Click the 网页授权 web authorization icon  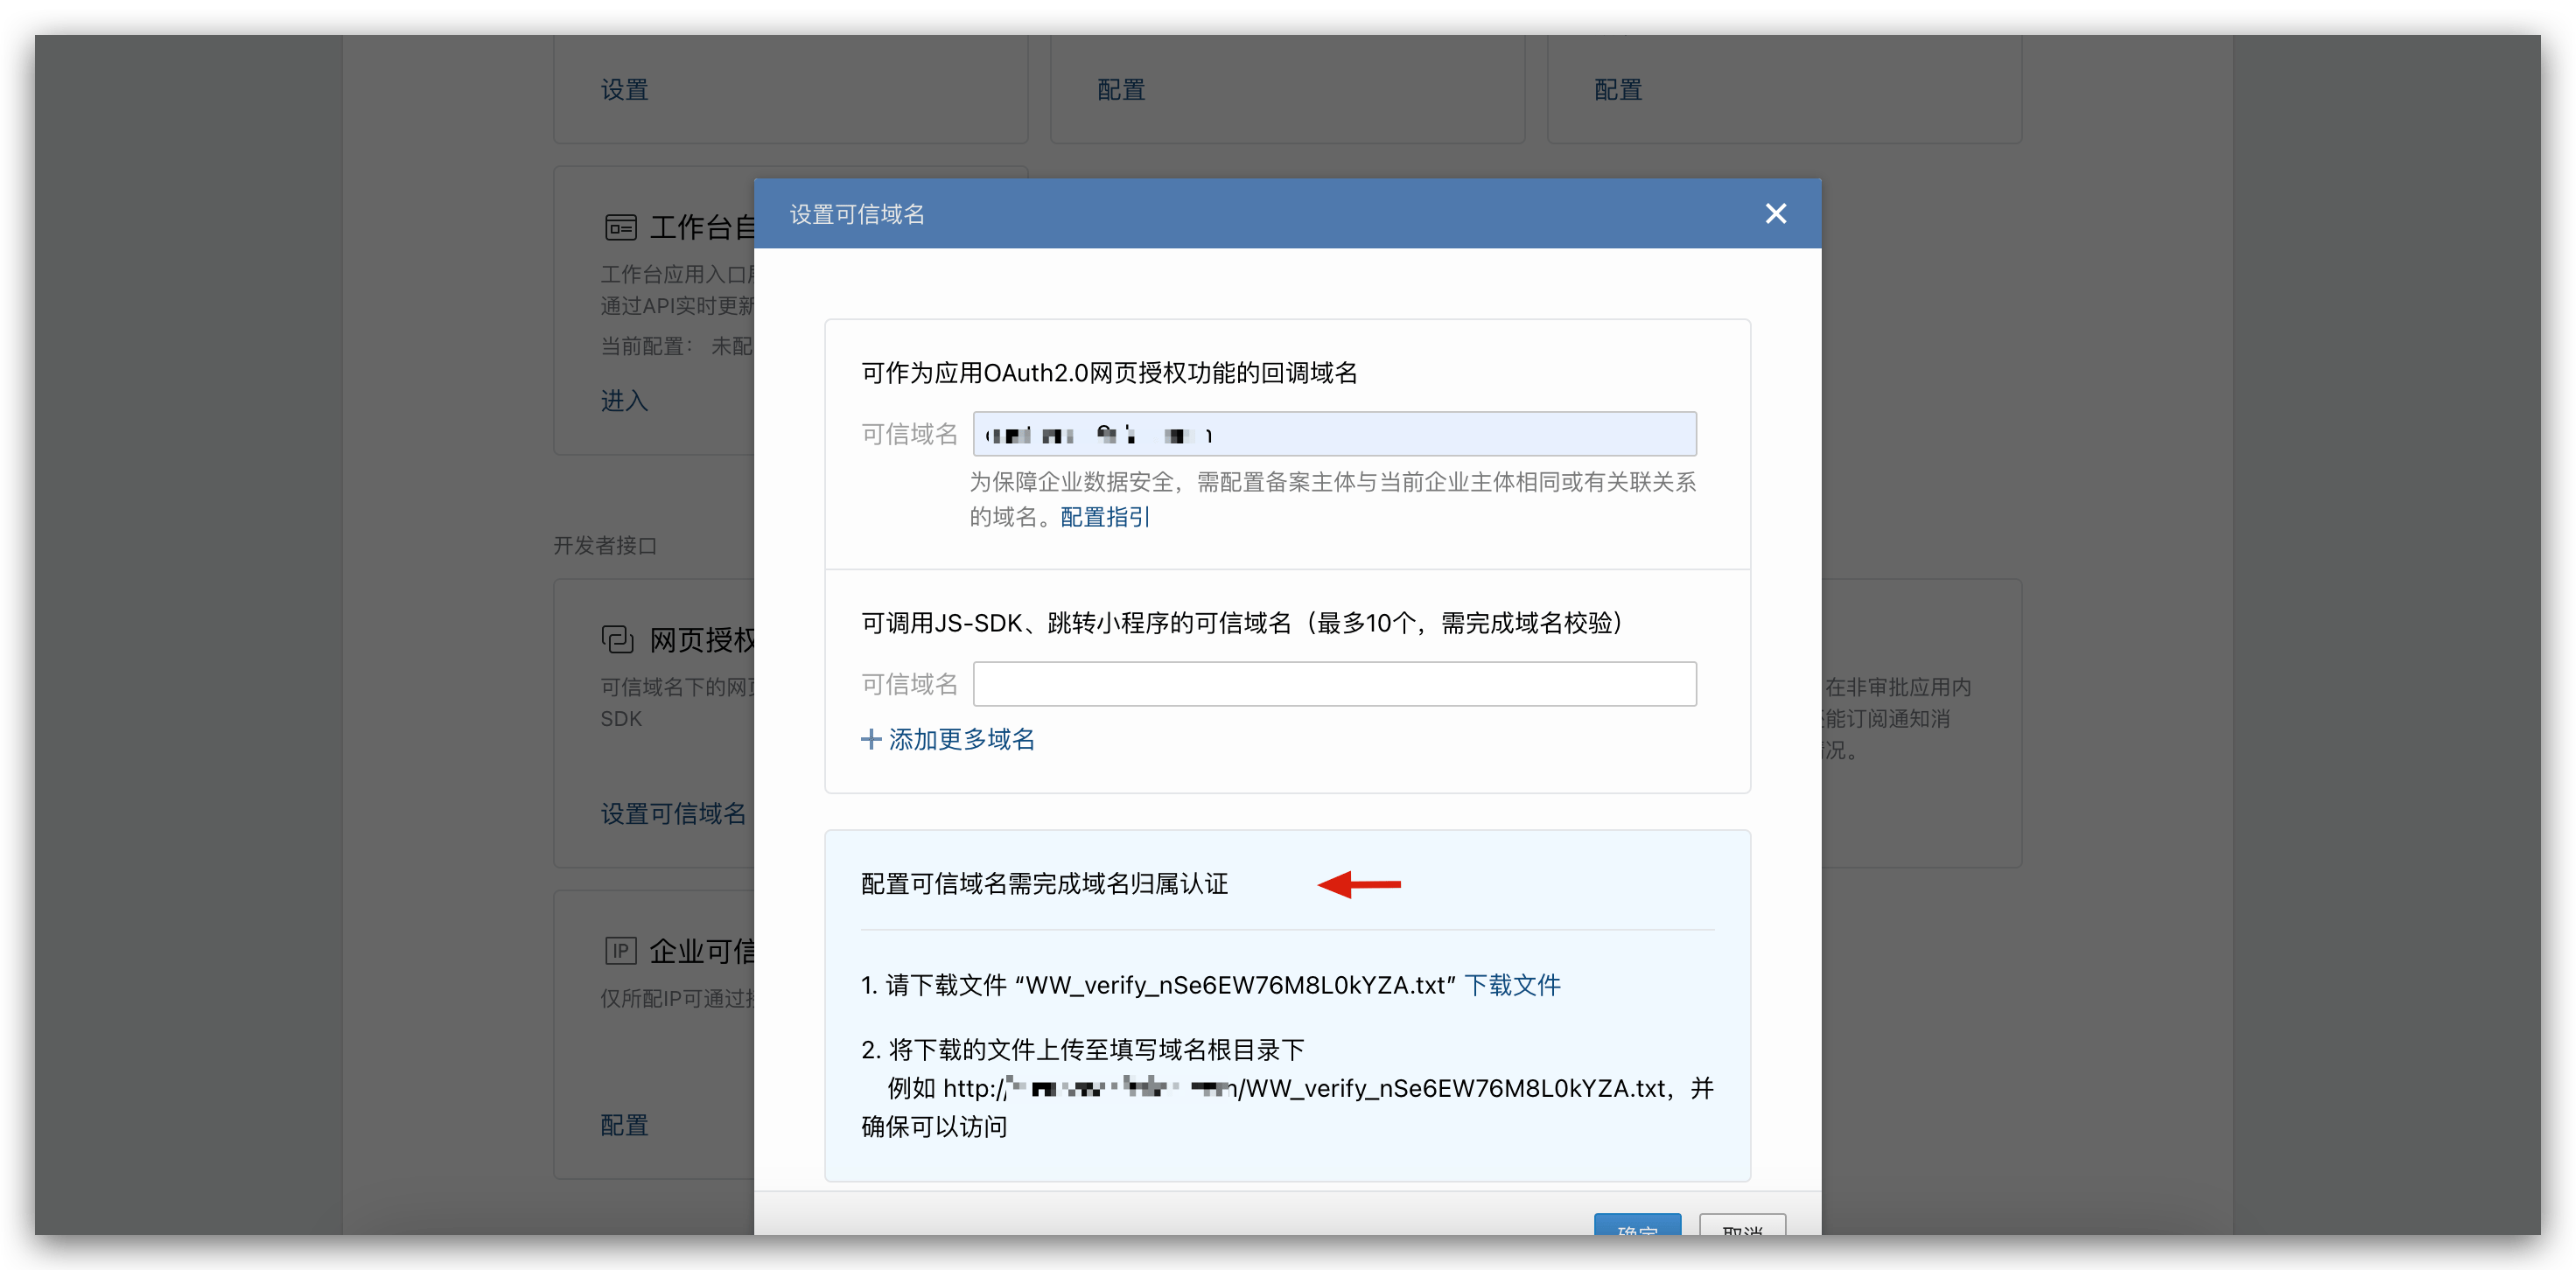(618, 640)
